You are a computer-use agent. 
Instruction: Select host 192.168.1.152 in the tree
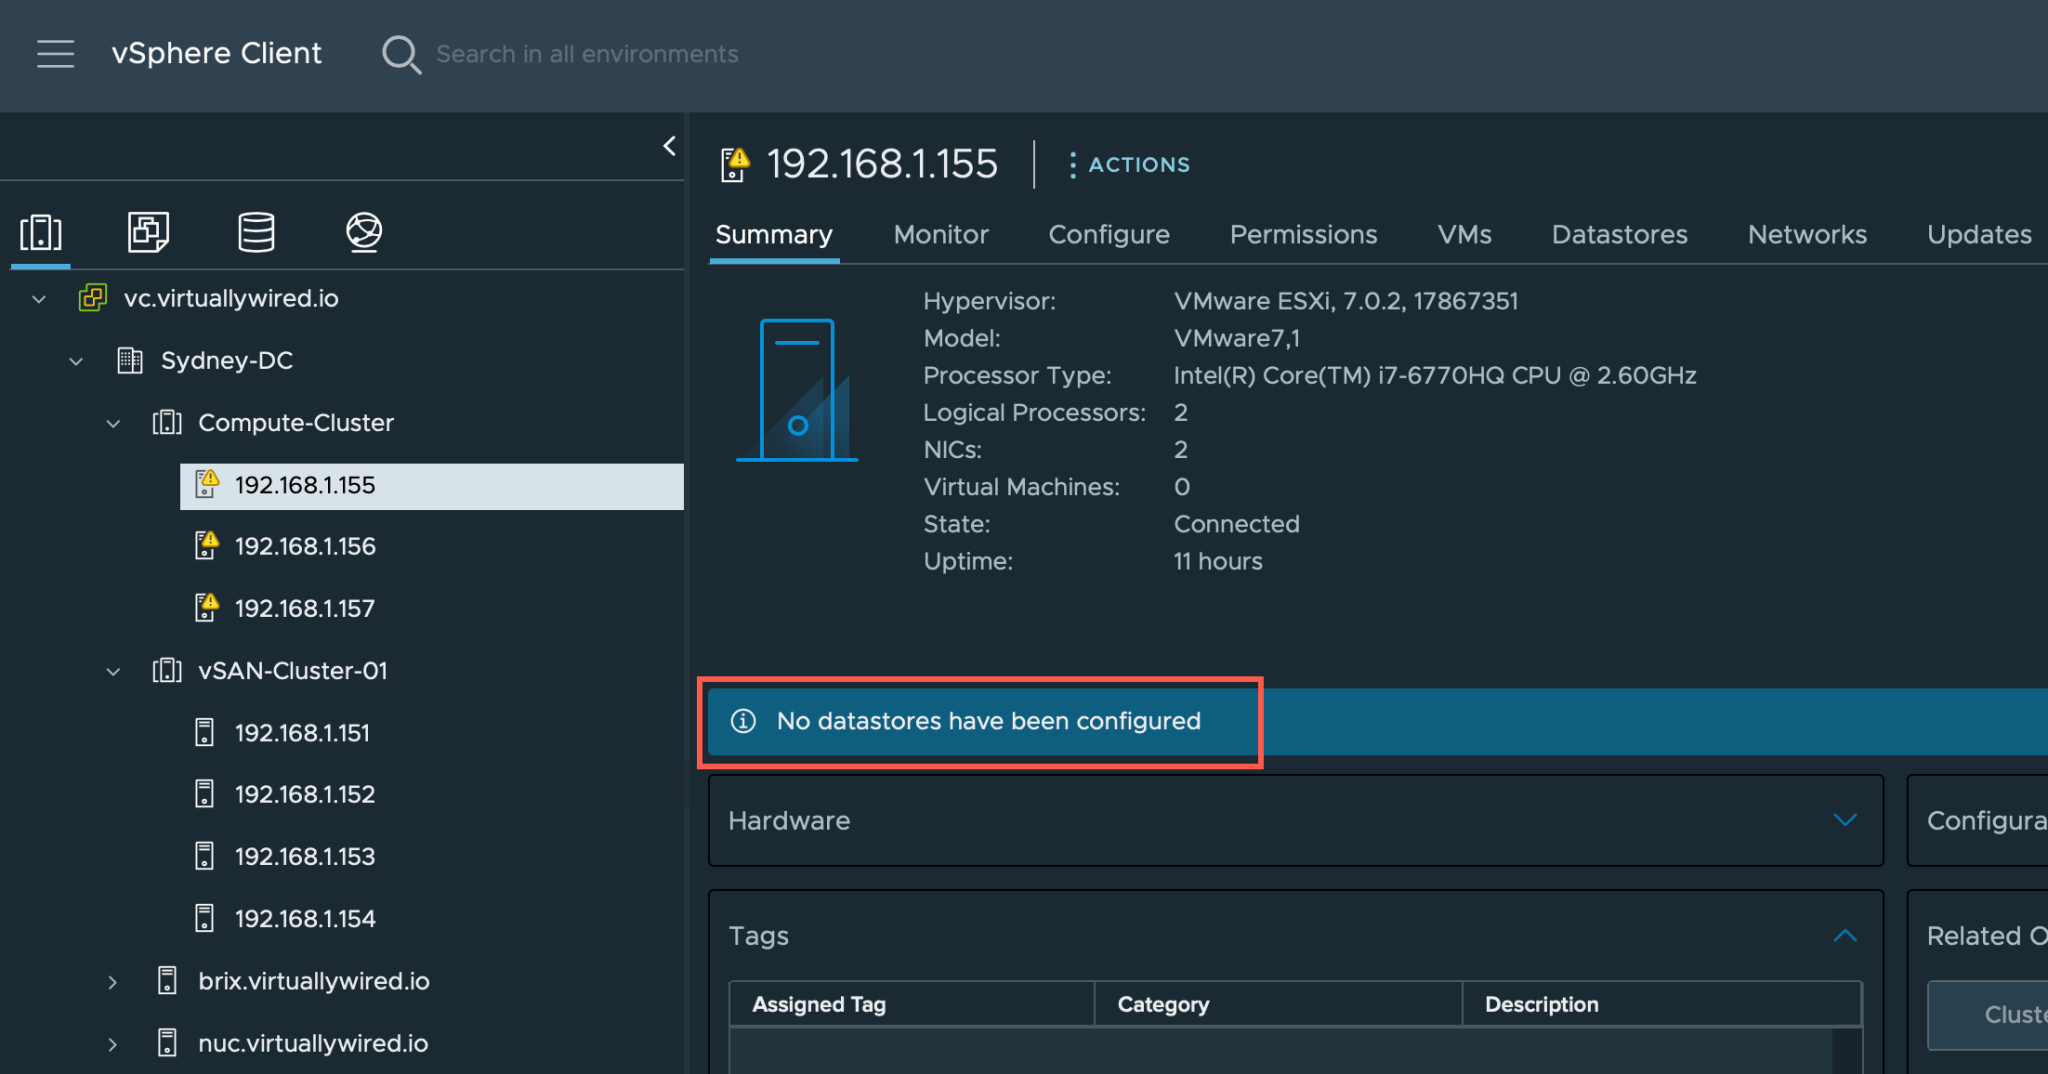[305, 795]
